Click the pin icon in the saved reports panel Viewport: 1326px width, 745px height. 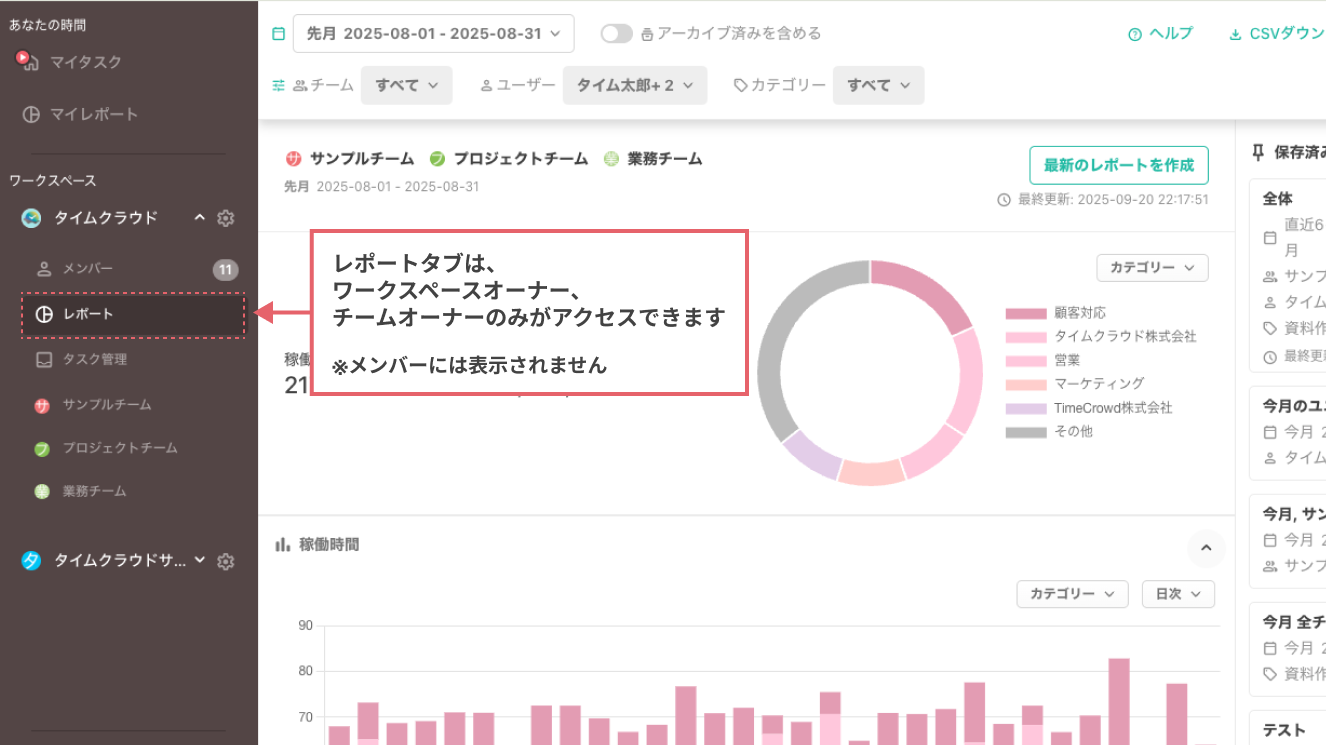click(1258, 152)
